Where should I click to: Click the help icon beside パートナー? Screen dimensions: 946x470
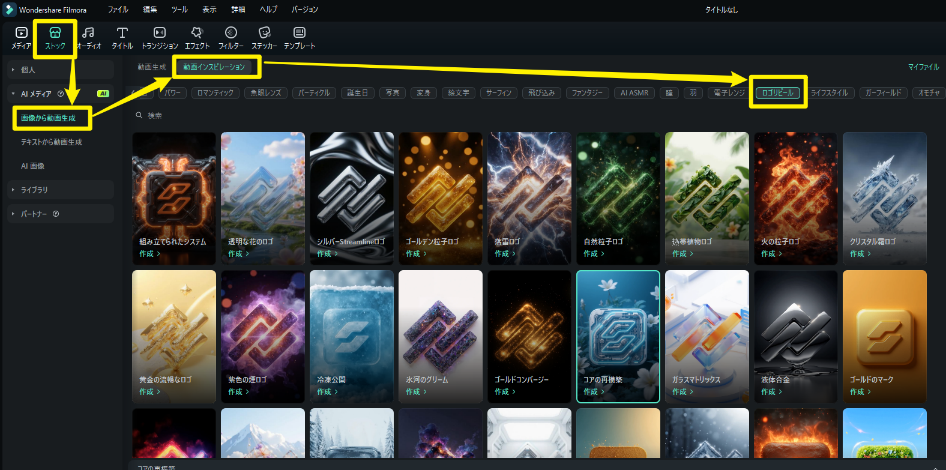click(56, 214)
